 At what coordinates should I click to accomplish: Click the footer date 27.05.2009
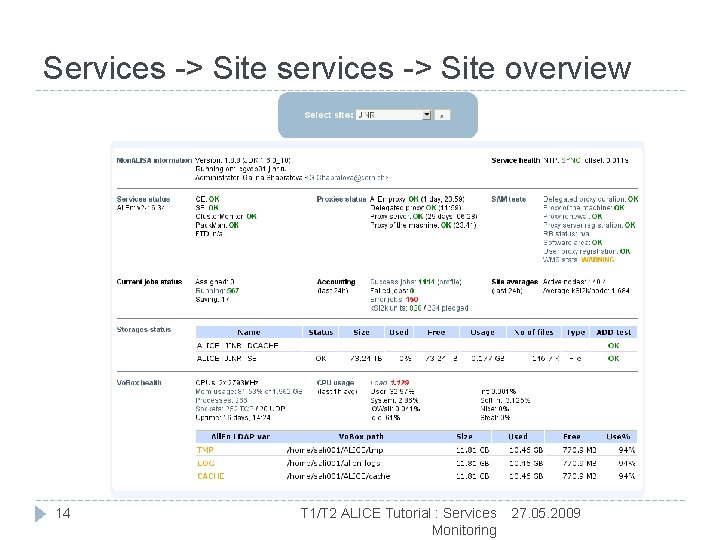546,513
